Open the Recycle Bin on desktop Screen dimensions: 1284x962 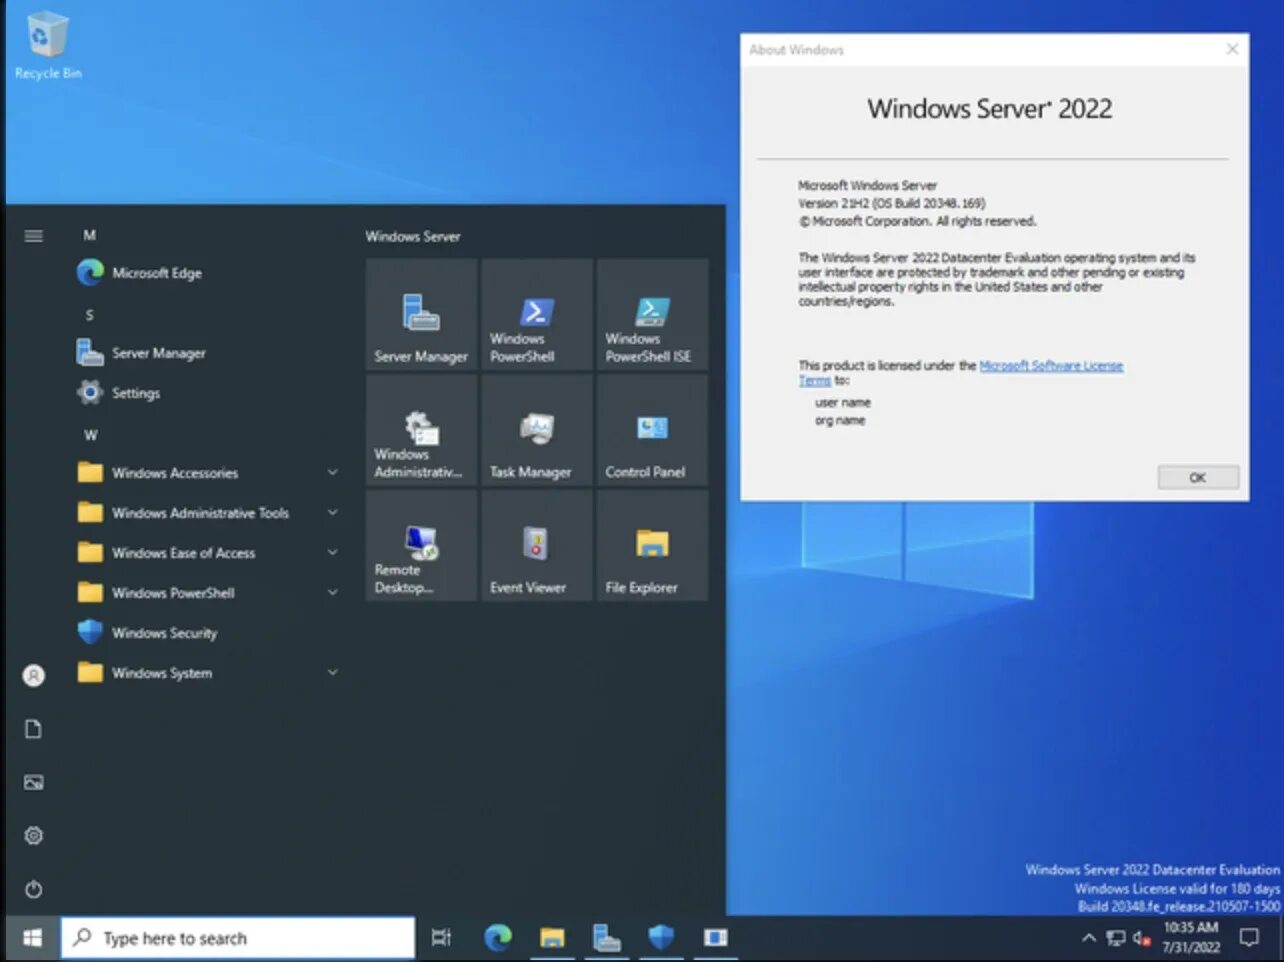point(46,46)
